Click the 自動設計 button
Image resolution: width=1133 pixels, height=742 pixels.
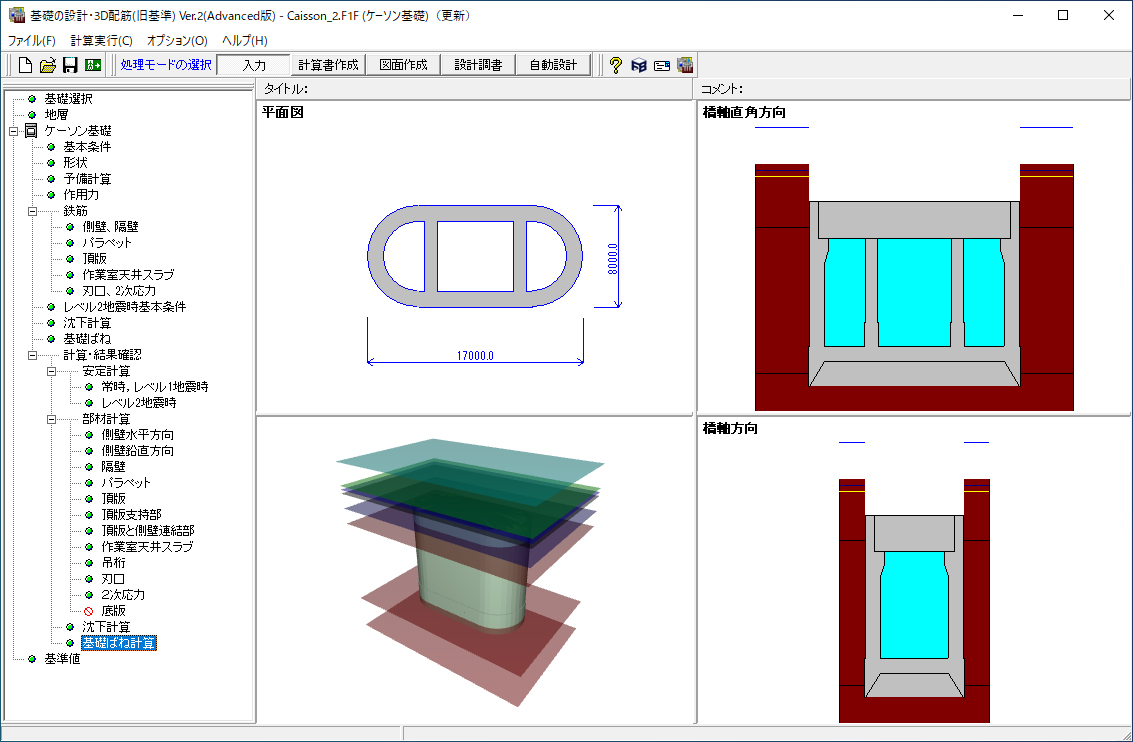pyautogui.click(x=553, y=65)
